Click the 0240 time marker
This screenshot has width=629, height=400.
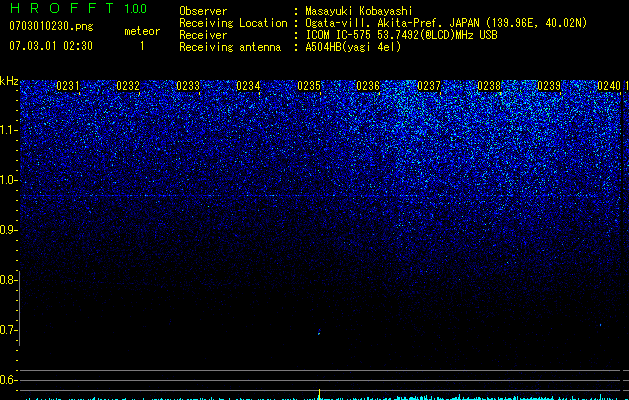(x=609, y=86)
